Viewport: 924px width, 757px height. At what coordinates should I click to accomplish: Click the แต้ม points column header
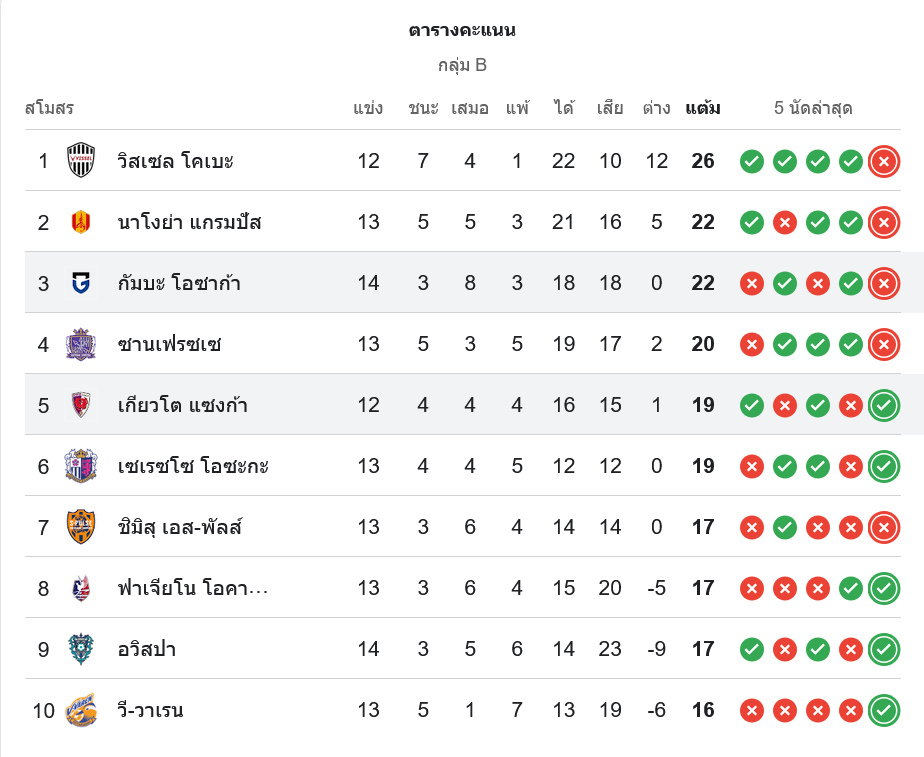(703, 108)
